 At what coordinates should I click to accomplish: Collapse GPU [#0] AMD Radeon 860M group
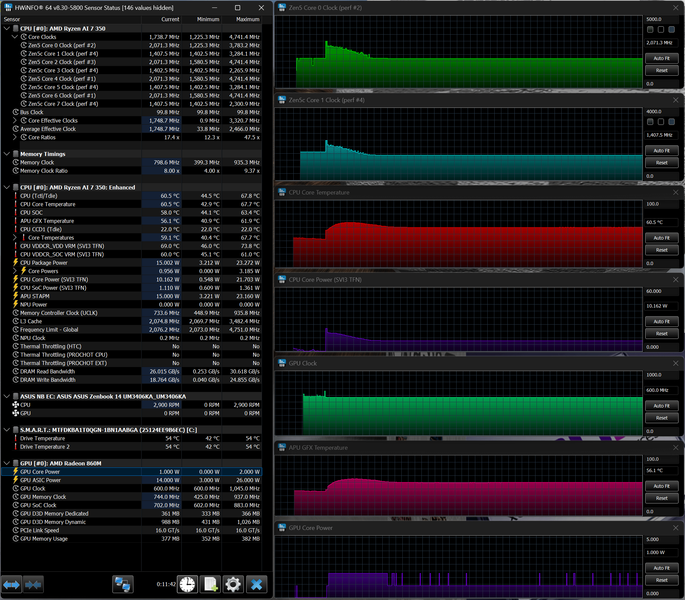[7, 463]
